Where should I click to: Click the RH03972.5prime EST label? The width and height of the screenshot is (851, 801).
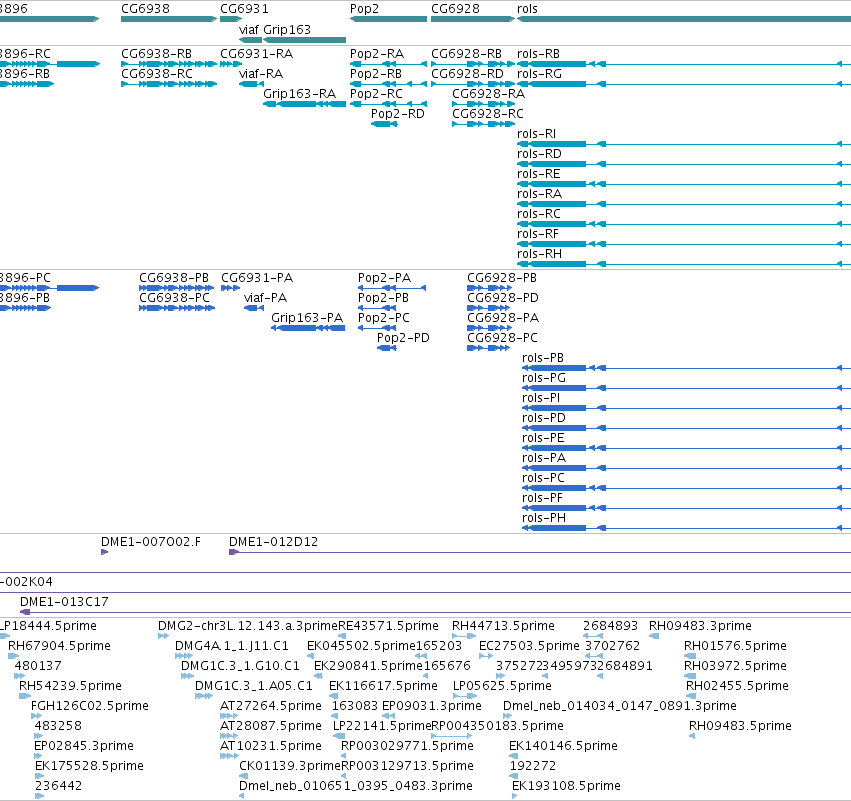pyautogui.click(x=735, y=666)
